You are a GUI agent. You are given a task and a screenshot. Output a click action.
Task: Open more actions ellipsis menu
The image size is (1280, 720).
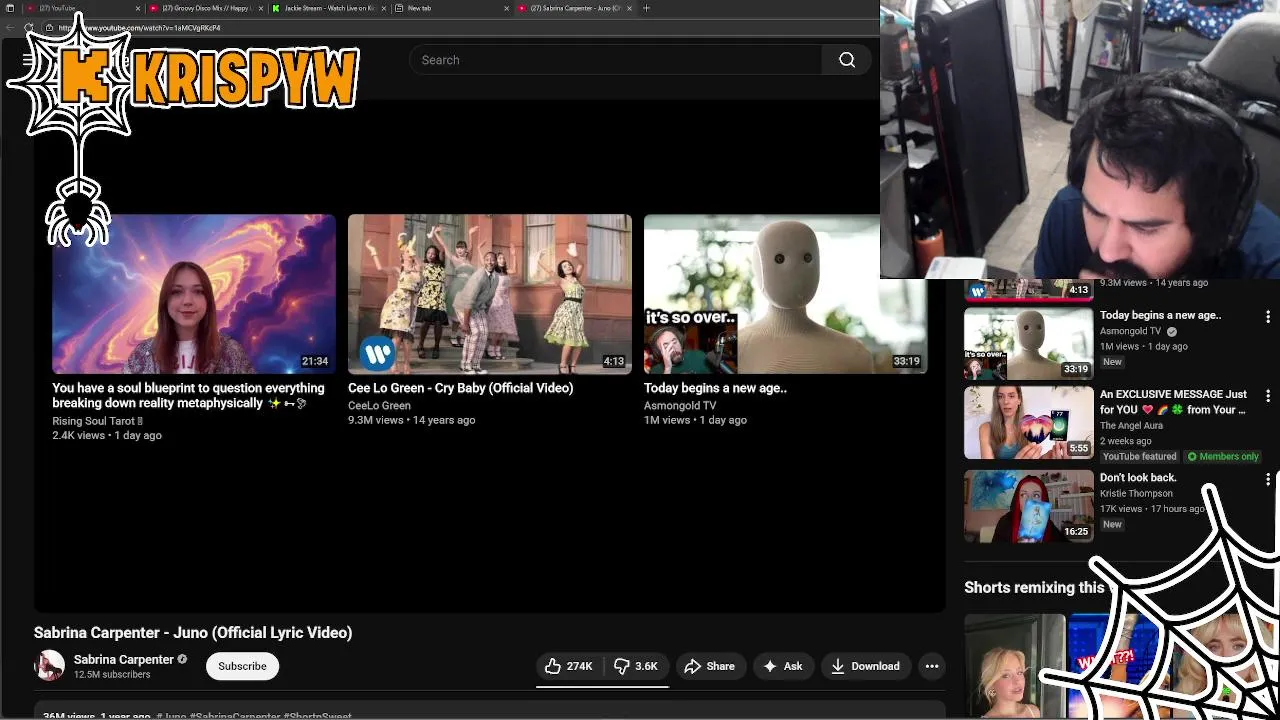(932, 666)
